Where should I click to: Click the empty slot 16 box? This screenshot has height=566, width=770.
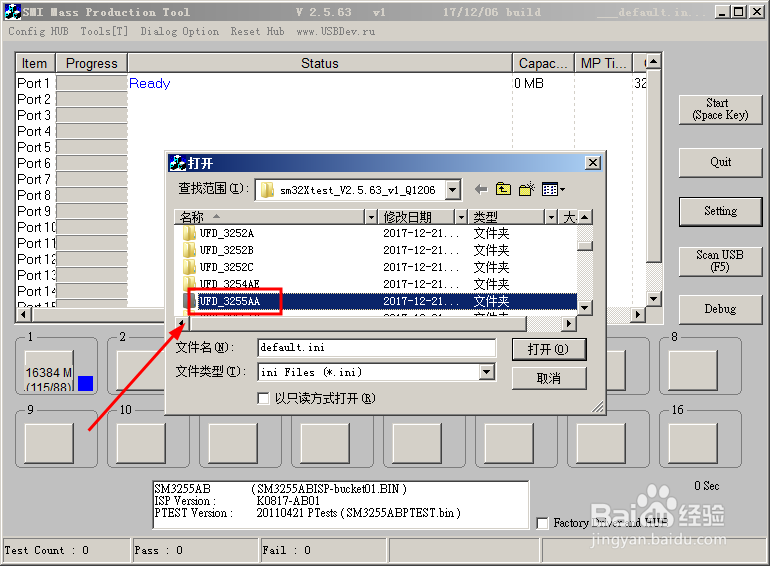pyautogui.click(x=693, y=443)
